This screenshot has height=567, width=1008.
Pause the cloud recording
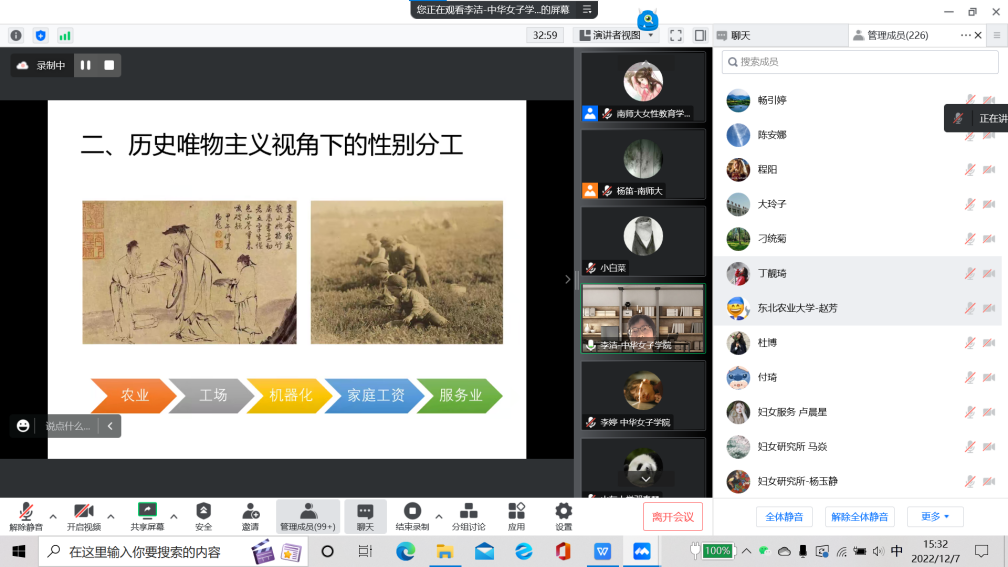86,65
